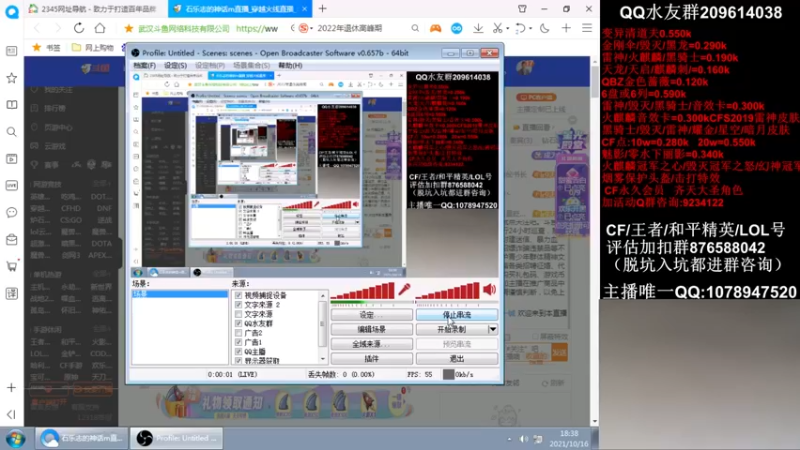Open the sidebar search magnifier

[11, 132]
